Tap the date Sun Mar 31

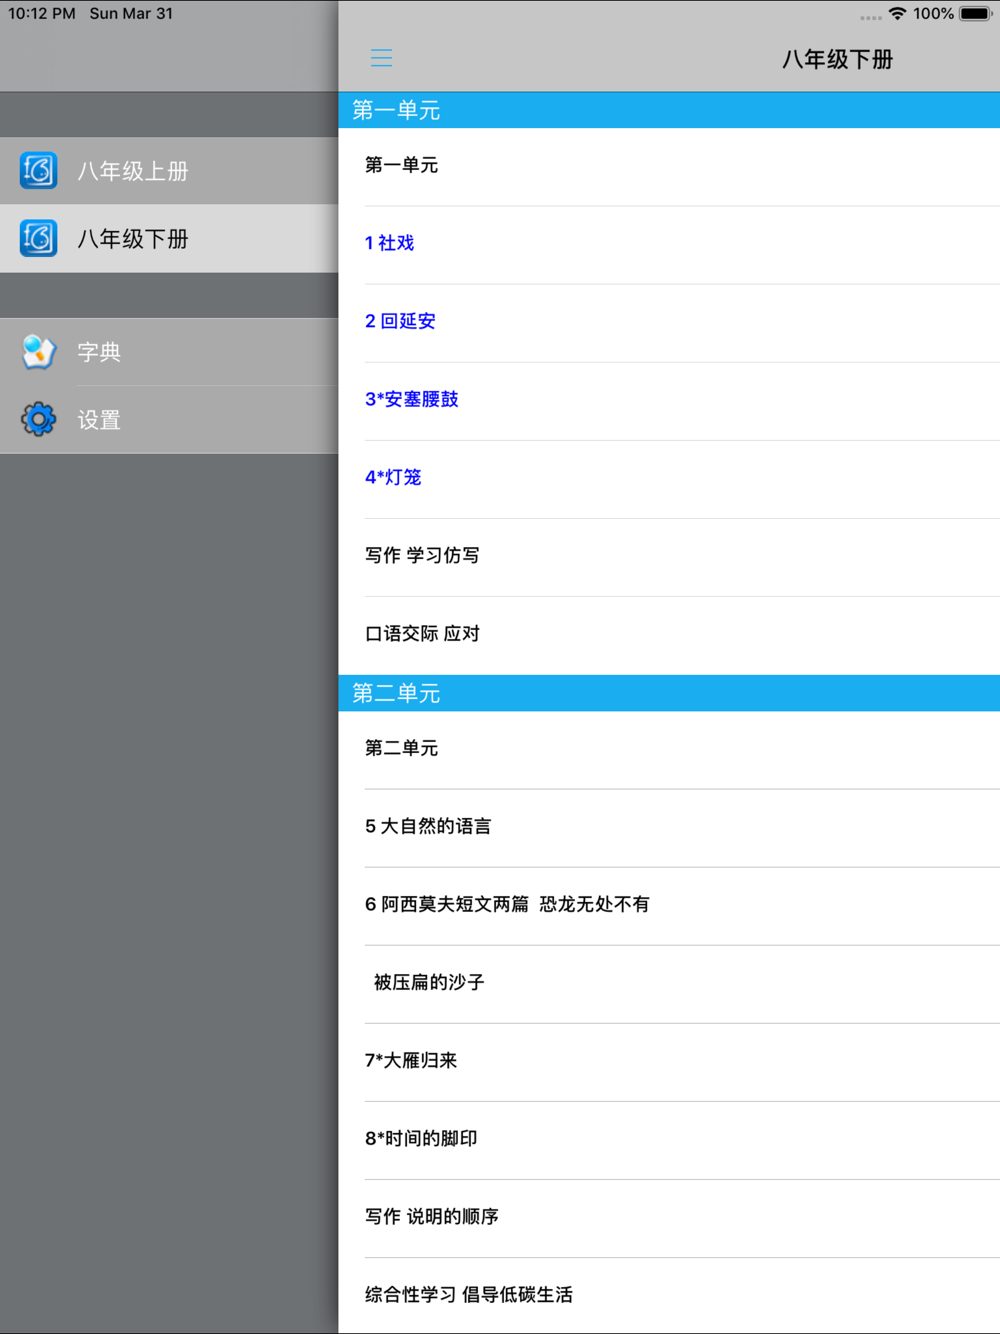131,14
